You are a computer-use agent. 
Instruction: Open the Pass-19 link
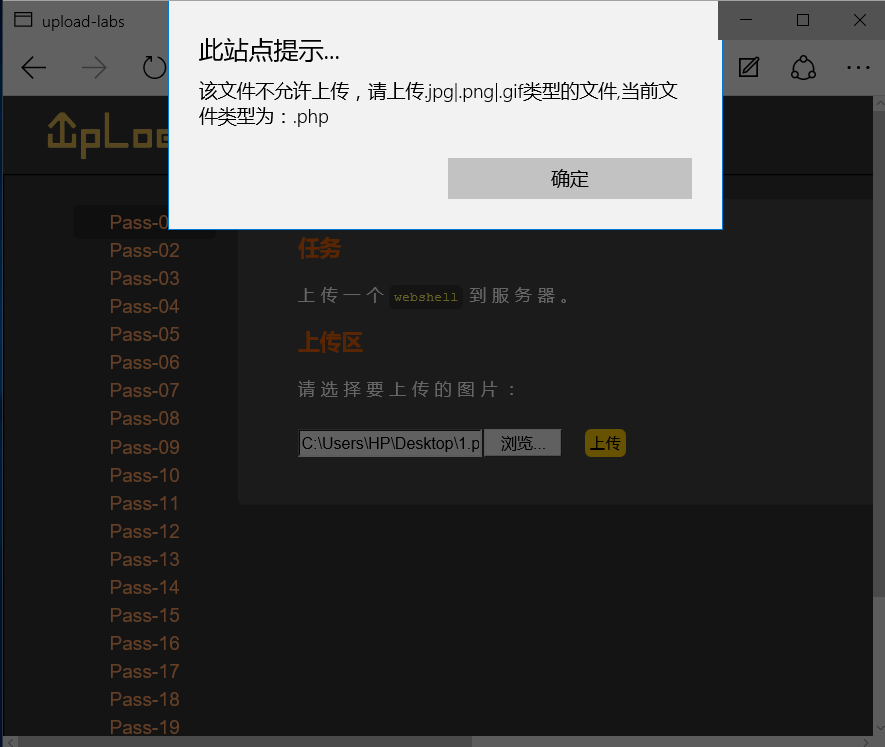tap(145, 727)
